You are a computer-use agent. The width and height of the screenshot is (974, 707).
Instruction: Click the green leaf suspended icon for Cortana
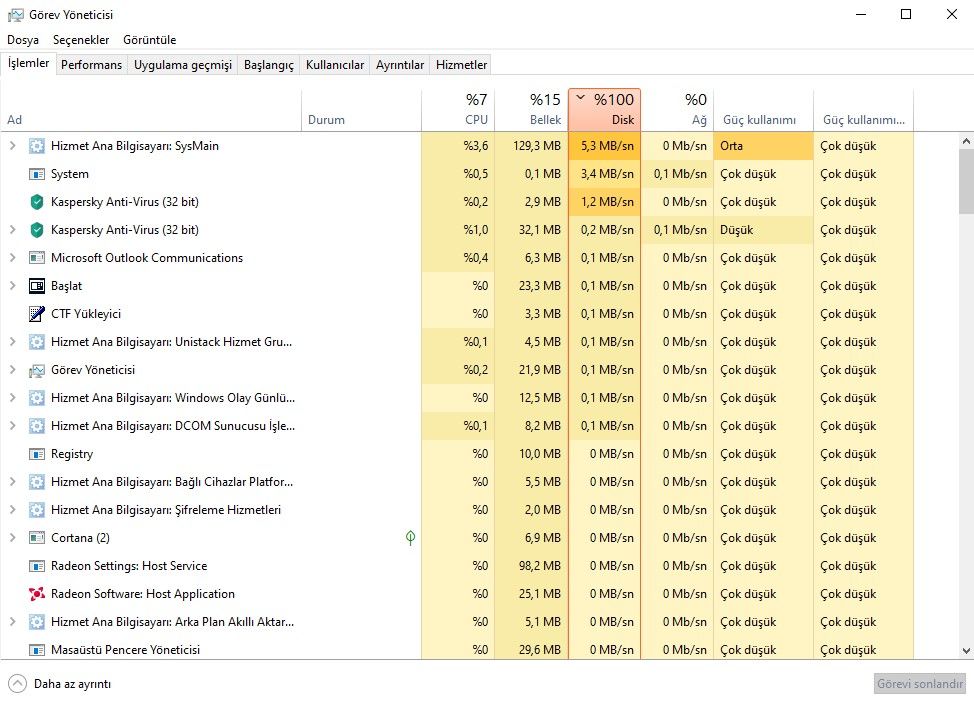tap(410, 537)
